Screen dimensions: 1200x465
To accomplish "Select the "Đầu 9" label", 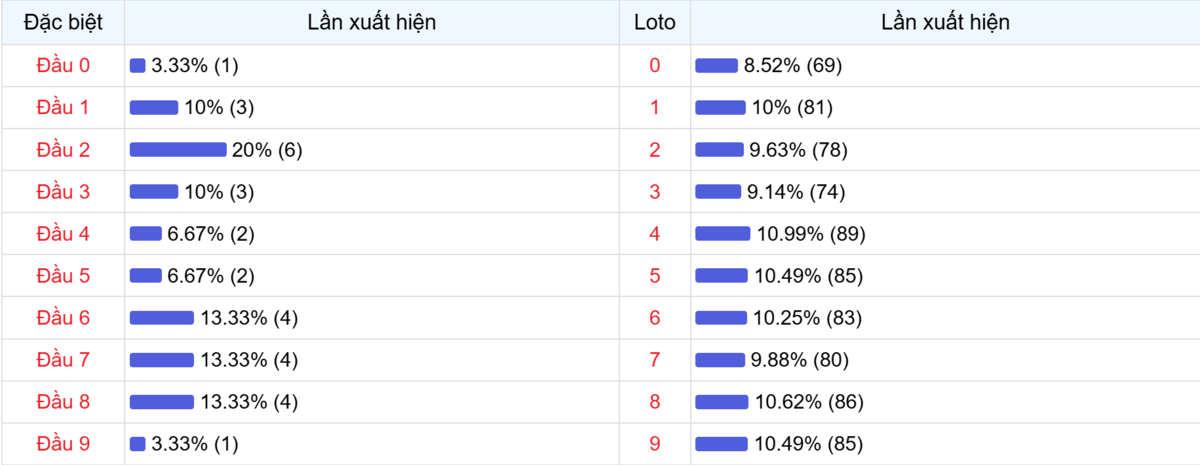I will pos(63,444).
